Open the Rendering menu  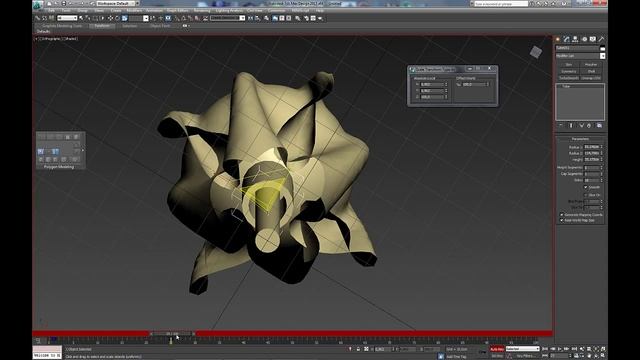[x=202, y=11]
